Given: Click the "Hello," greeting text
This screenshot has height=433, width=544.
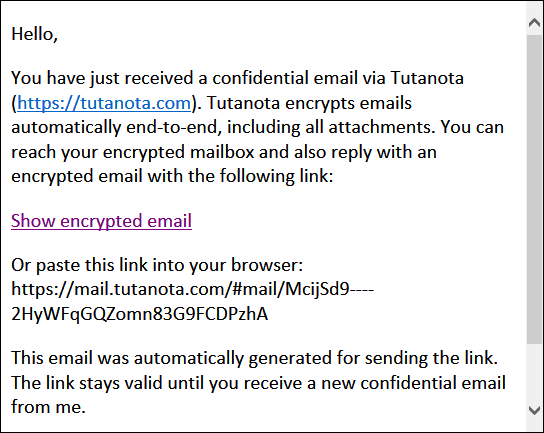Looking at the screenshot, I should pyautogui.click(x=34, y=34).
